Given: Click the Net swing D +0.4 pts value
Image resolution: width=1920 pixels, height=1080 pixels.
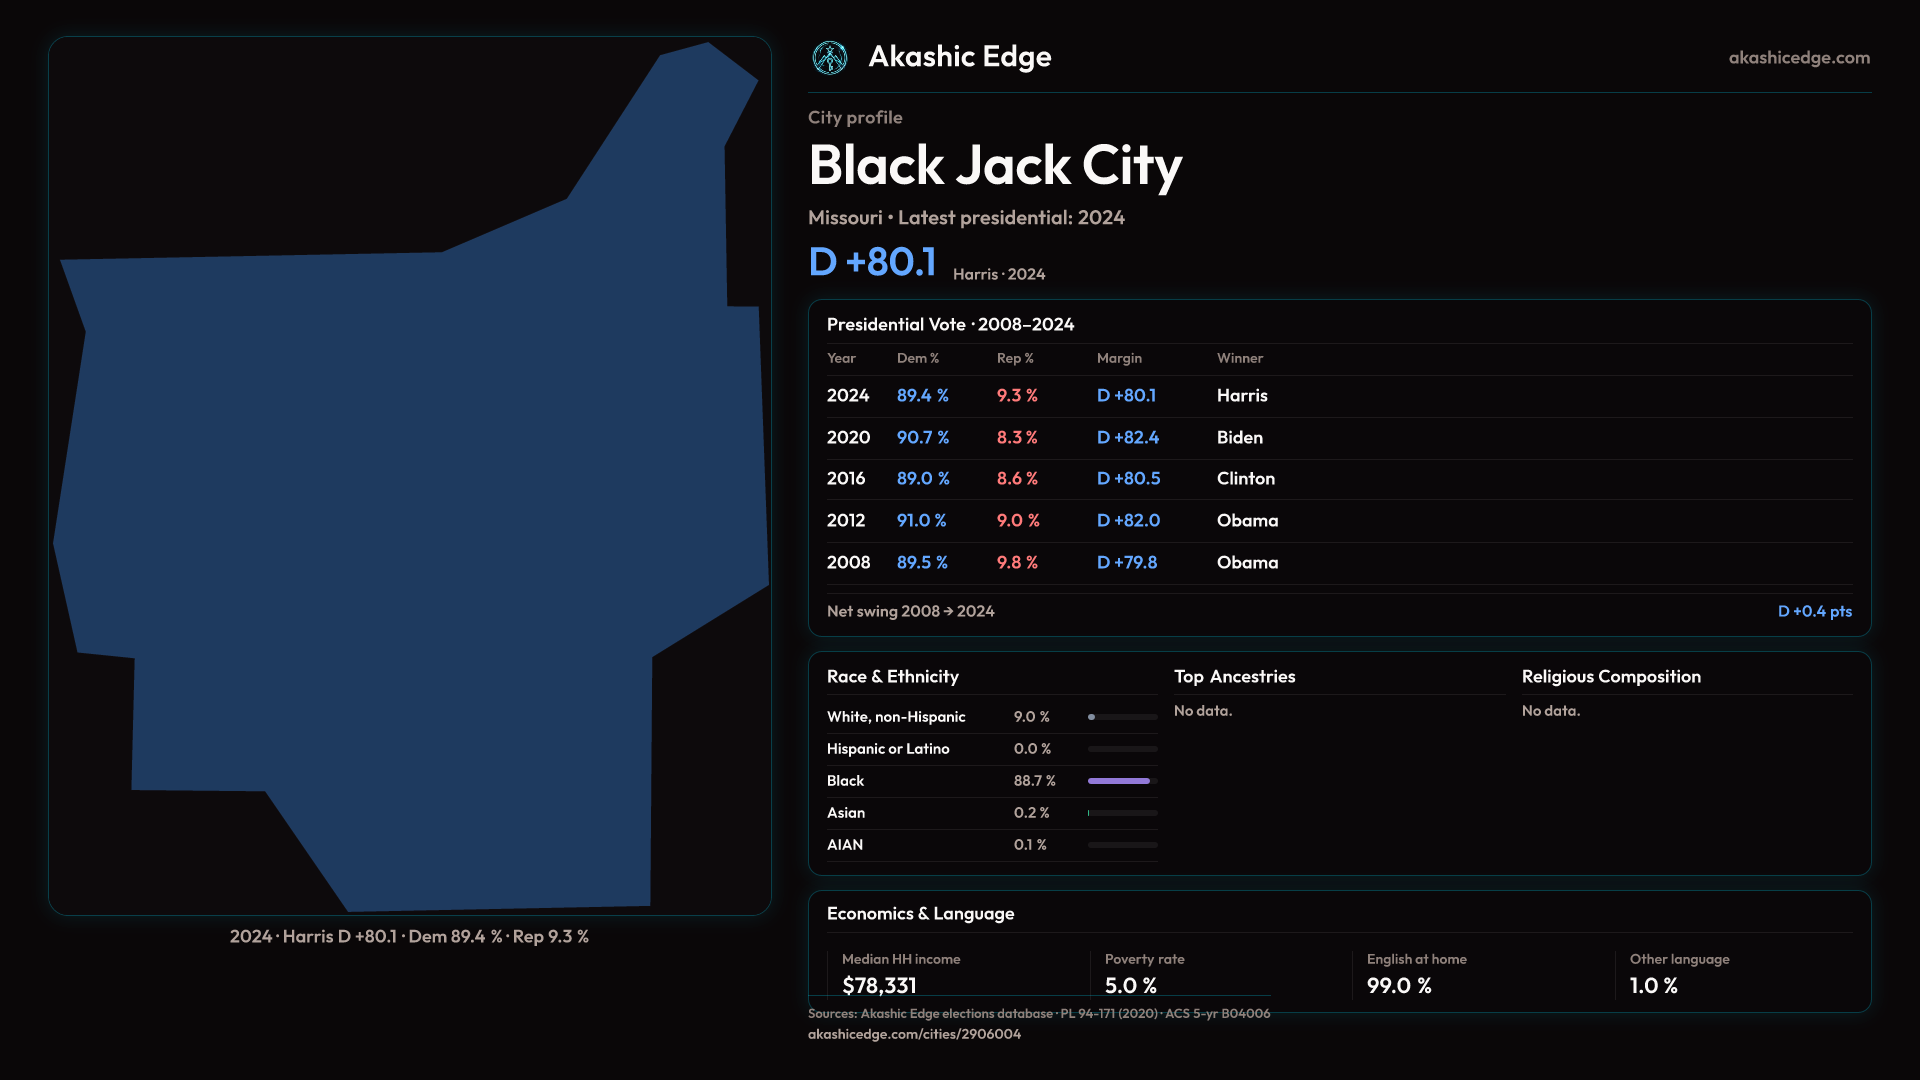Looking at the screenshot, I should (x=1814, y=611).
